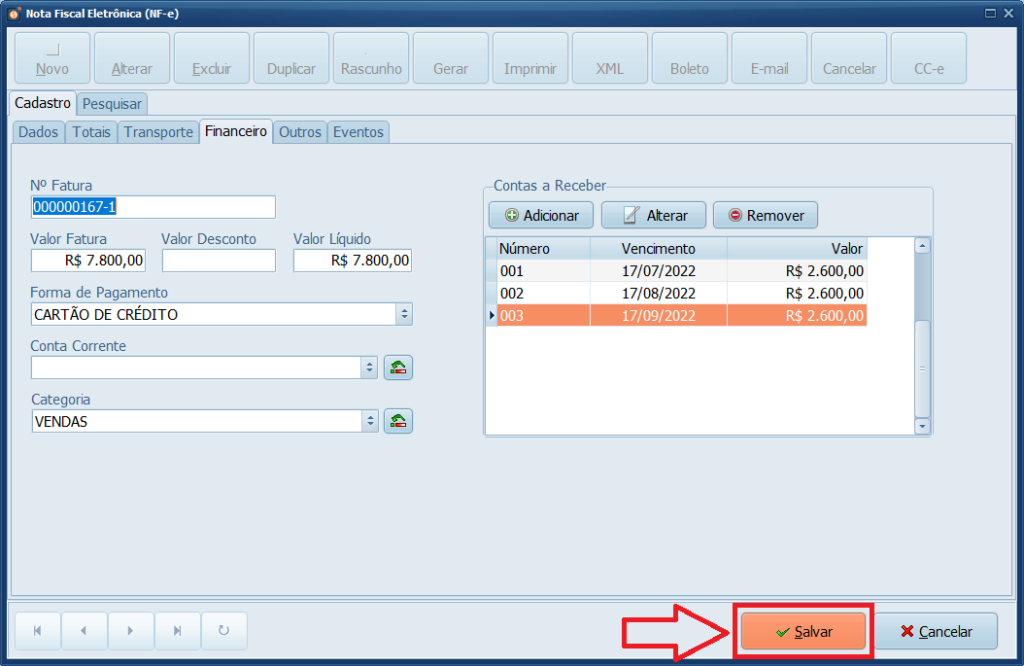Click the Nº Fatura input field
This screenshot has width=1024, height=666.
click(x=153, y=207)
